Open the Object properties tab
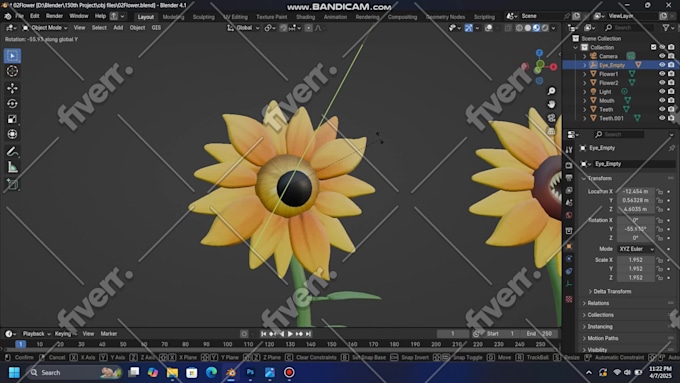 point(569,246)
